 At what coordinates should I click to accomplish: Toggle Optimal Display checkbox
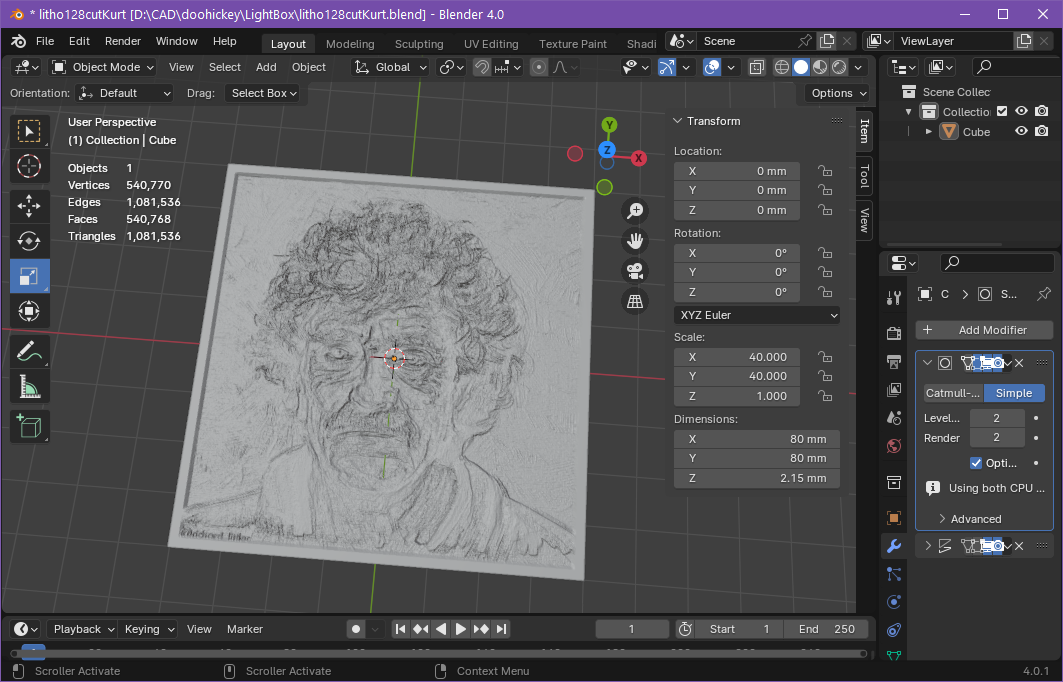click(976, 463)
